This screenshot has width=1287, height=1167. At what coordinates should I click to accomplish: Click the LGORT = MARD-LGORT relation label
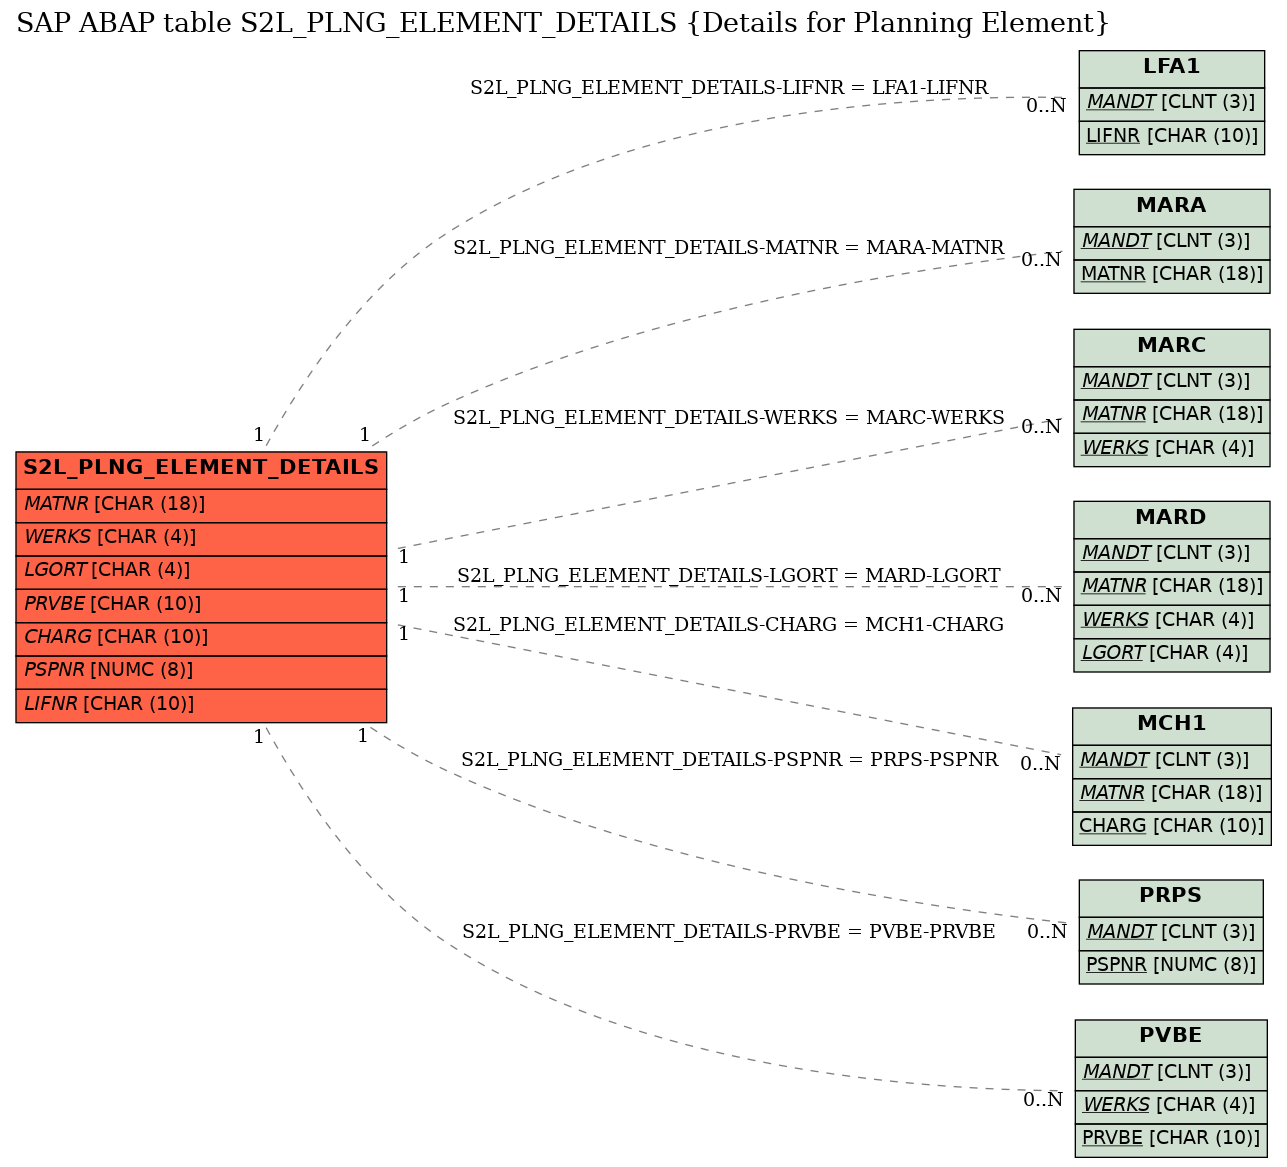729,576
